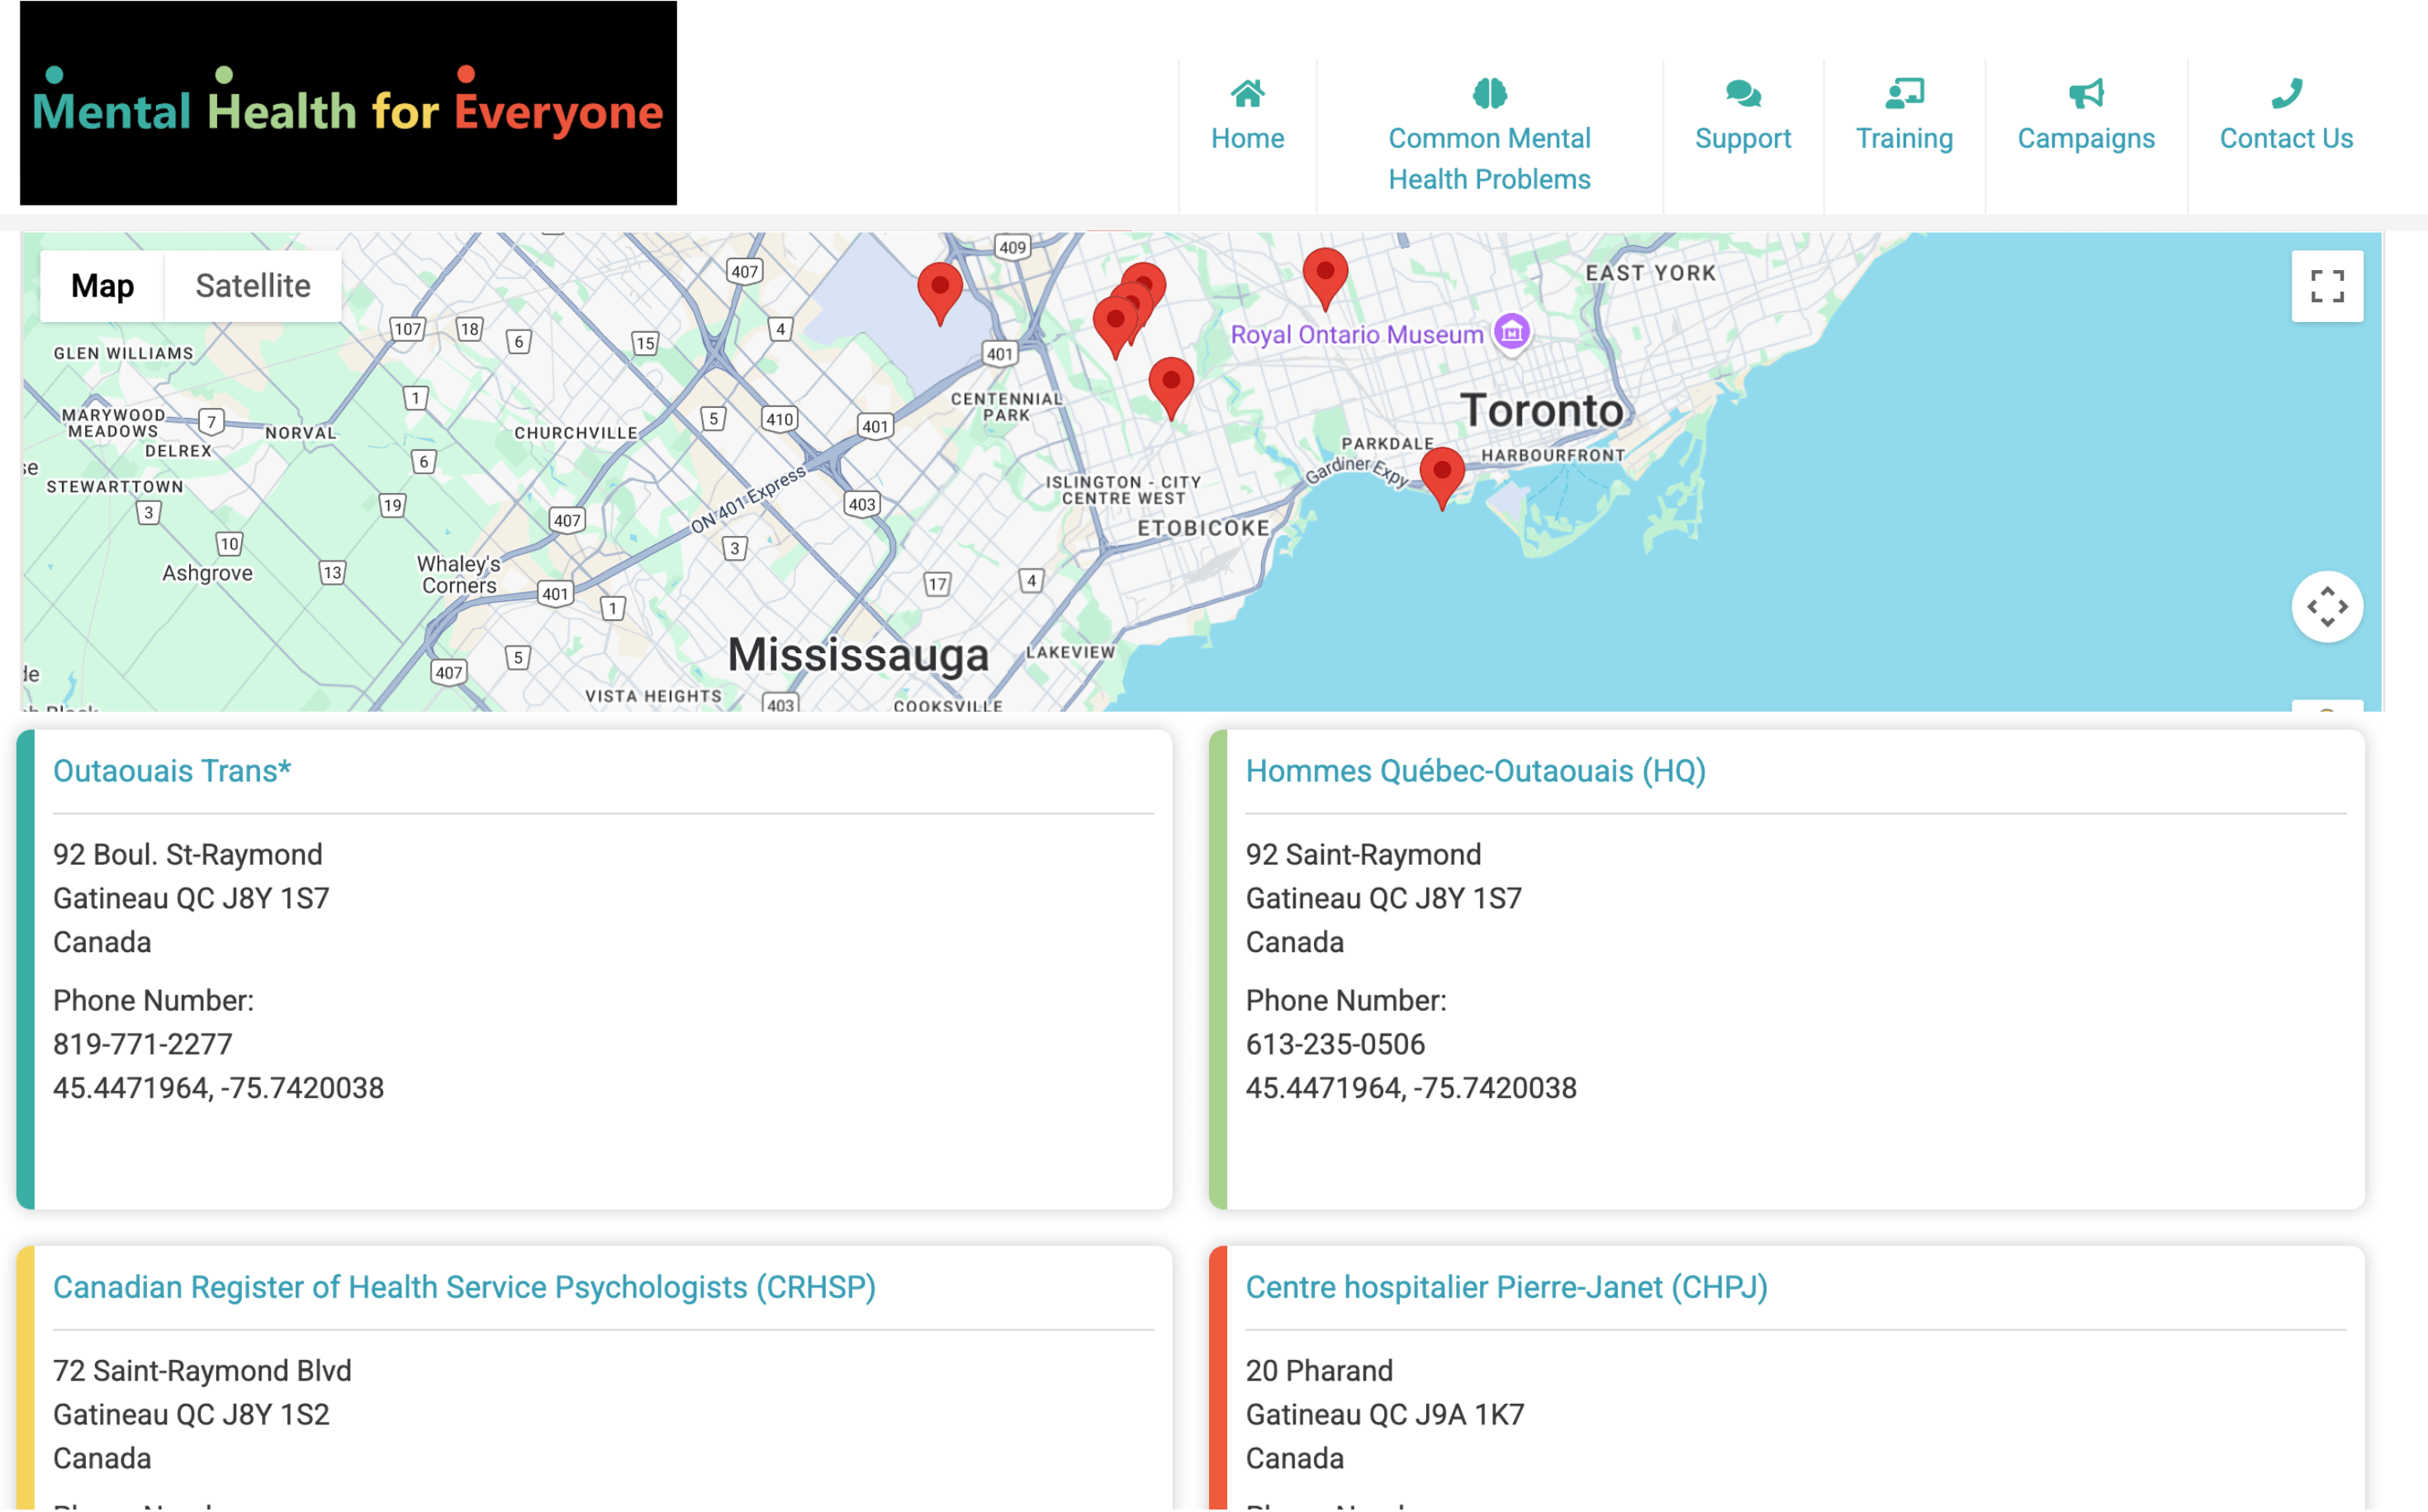The width and height of the screenshot is (2428, 1512).
Task: Open the Outaouais Trans* listing link
Action: [x=172, y=770]
